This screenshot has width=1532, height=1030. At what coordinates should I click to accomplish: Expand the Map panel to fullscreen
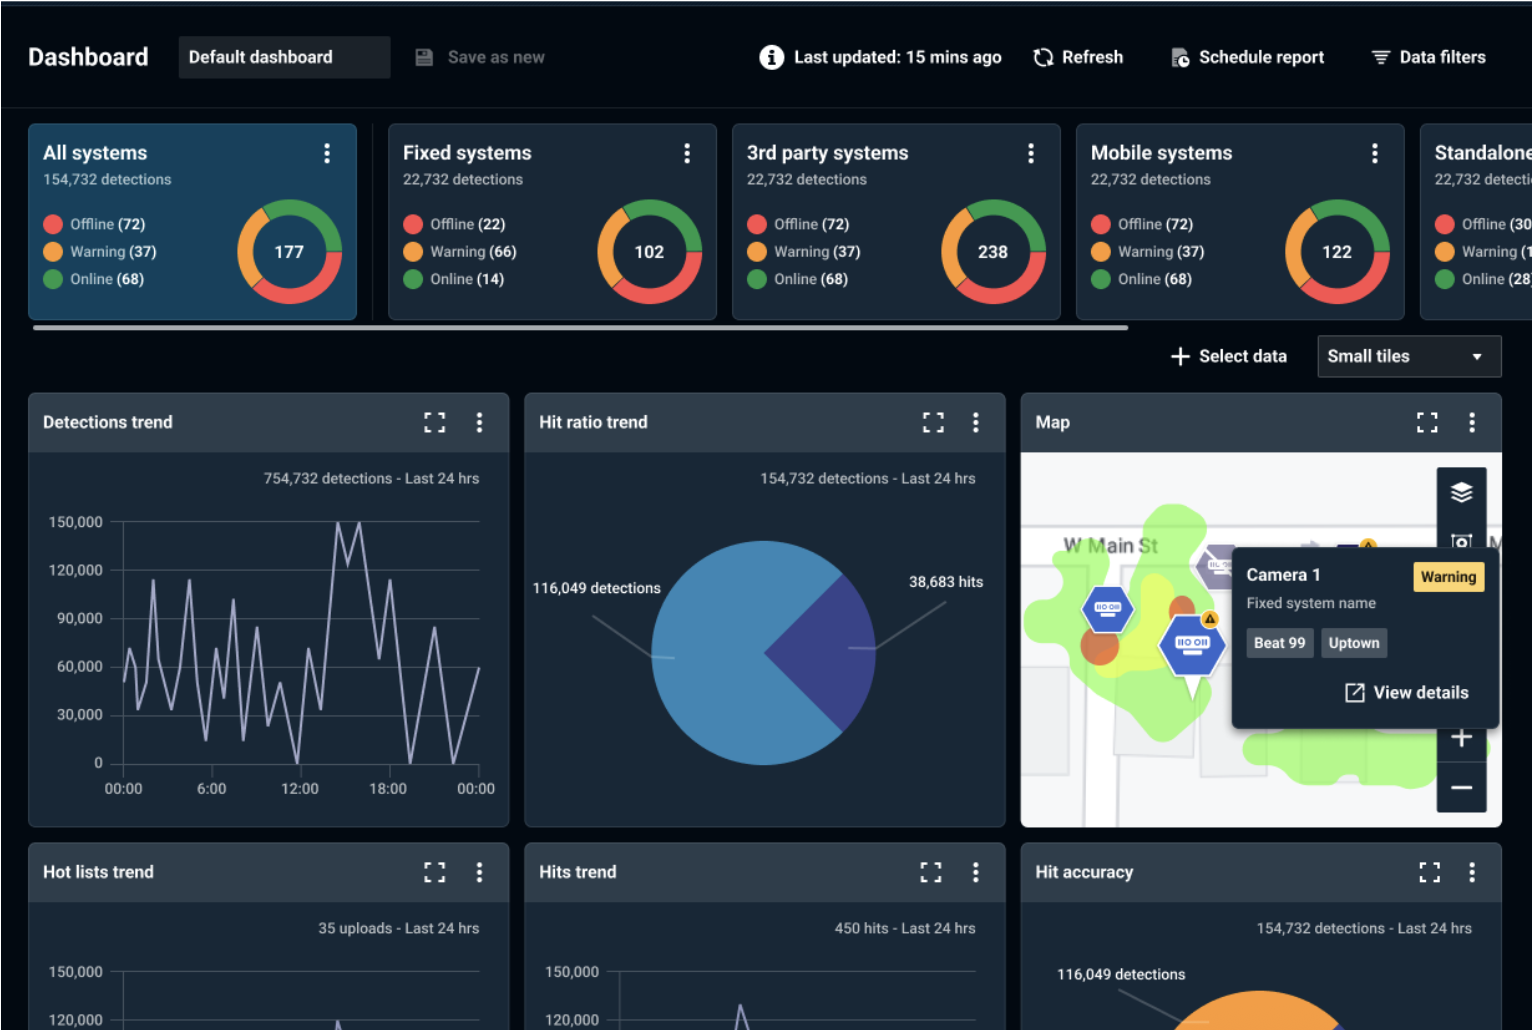click(1428, 423)
